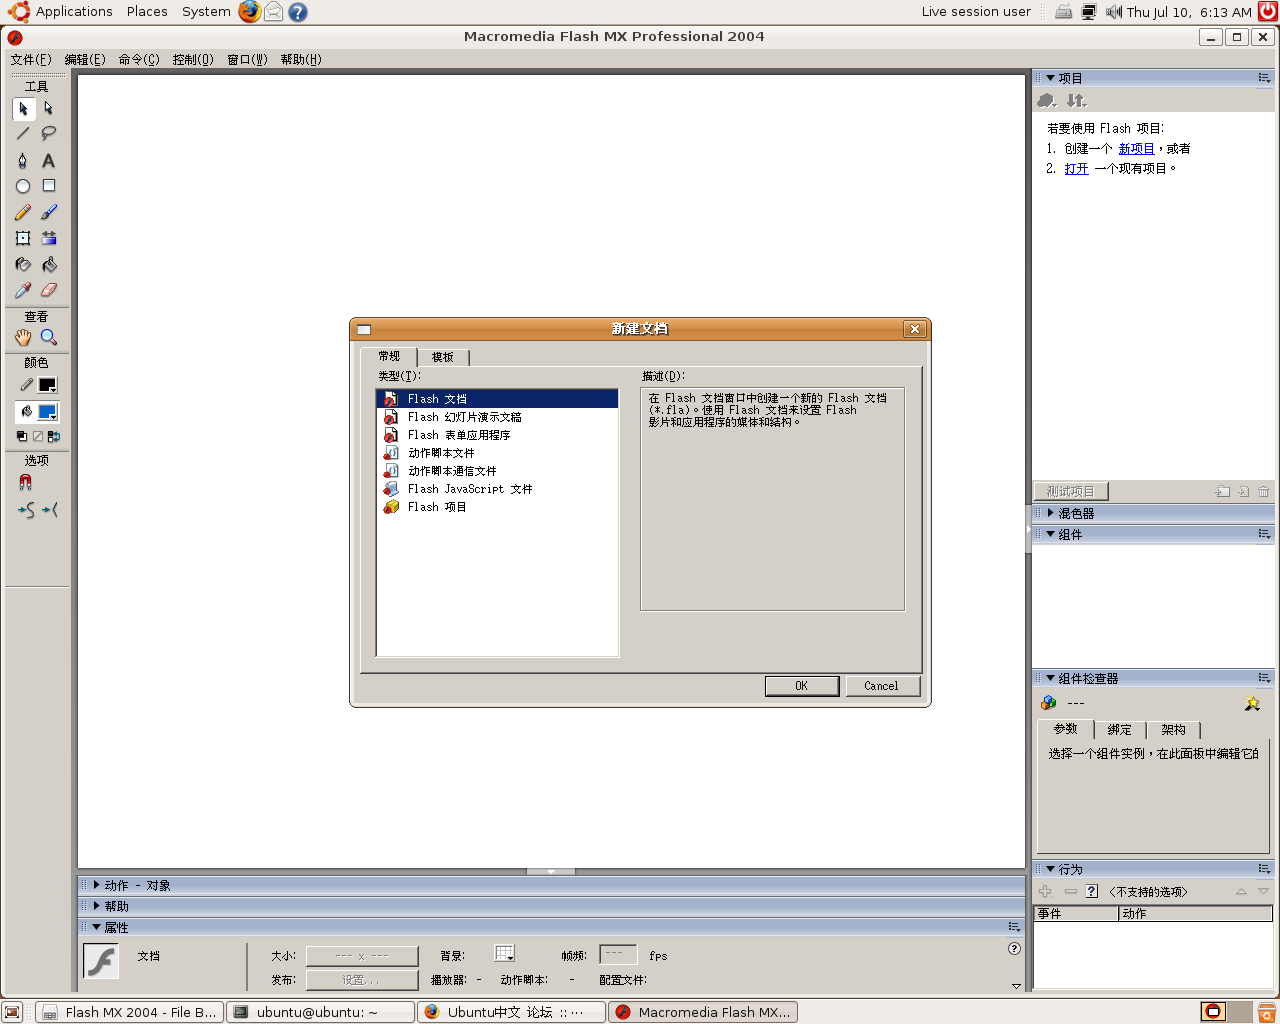The image size is (1280, 1024).
Task: Open the fill color swatch
Action: pyautogui.click(x=47, y=412)
